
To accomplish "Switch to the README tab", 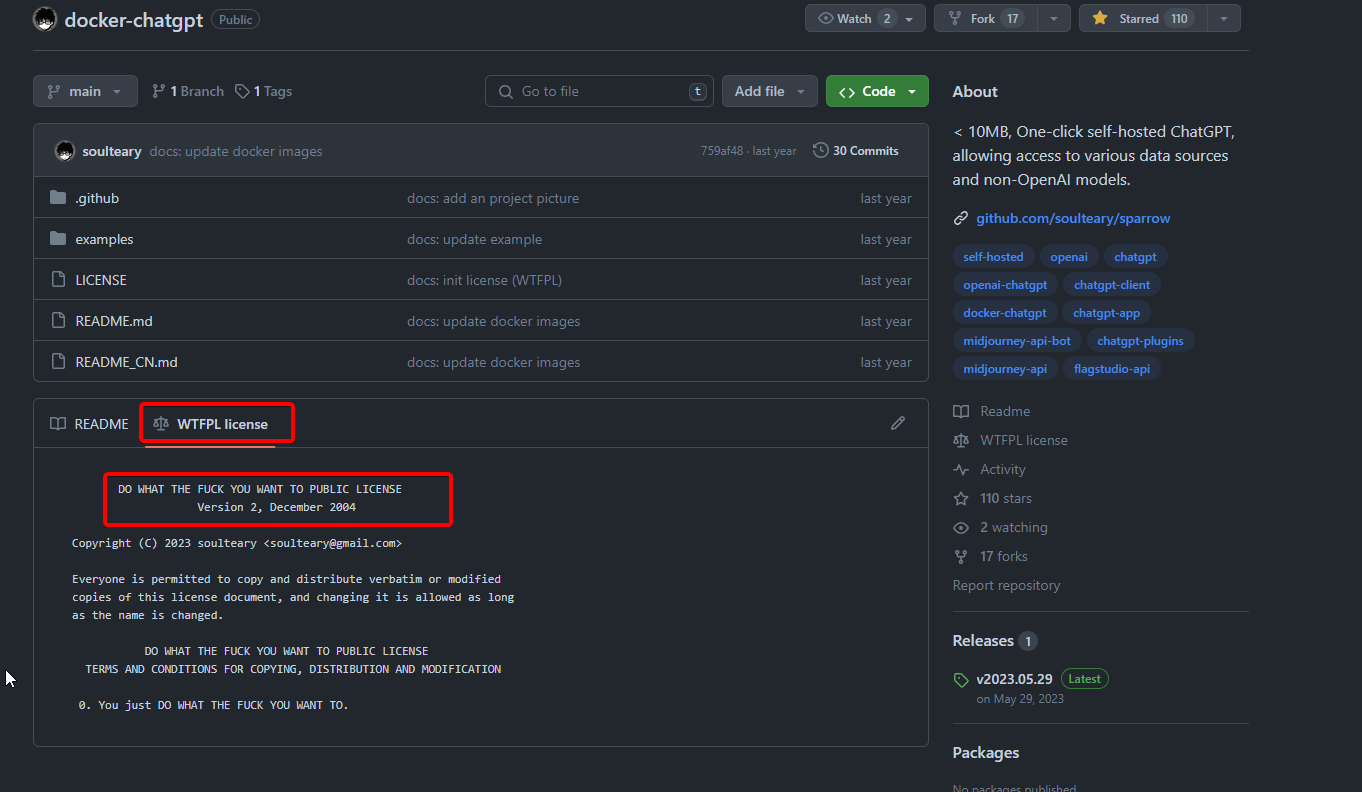I will [x=90, y=424].
